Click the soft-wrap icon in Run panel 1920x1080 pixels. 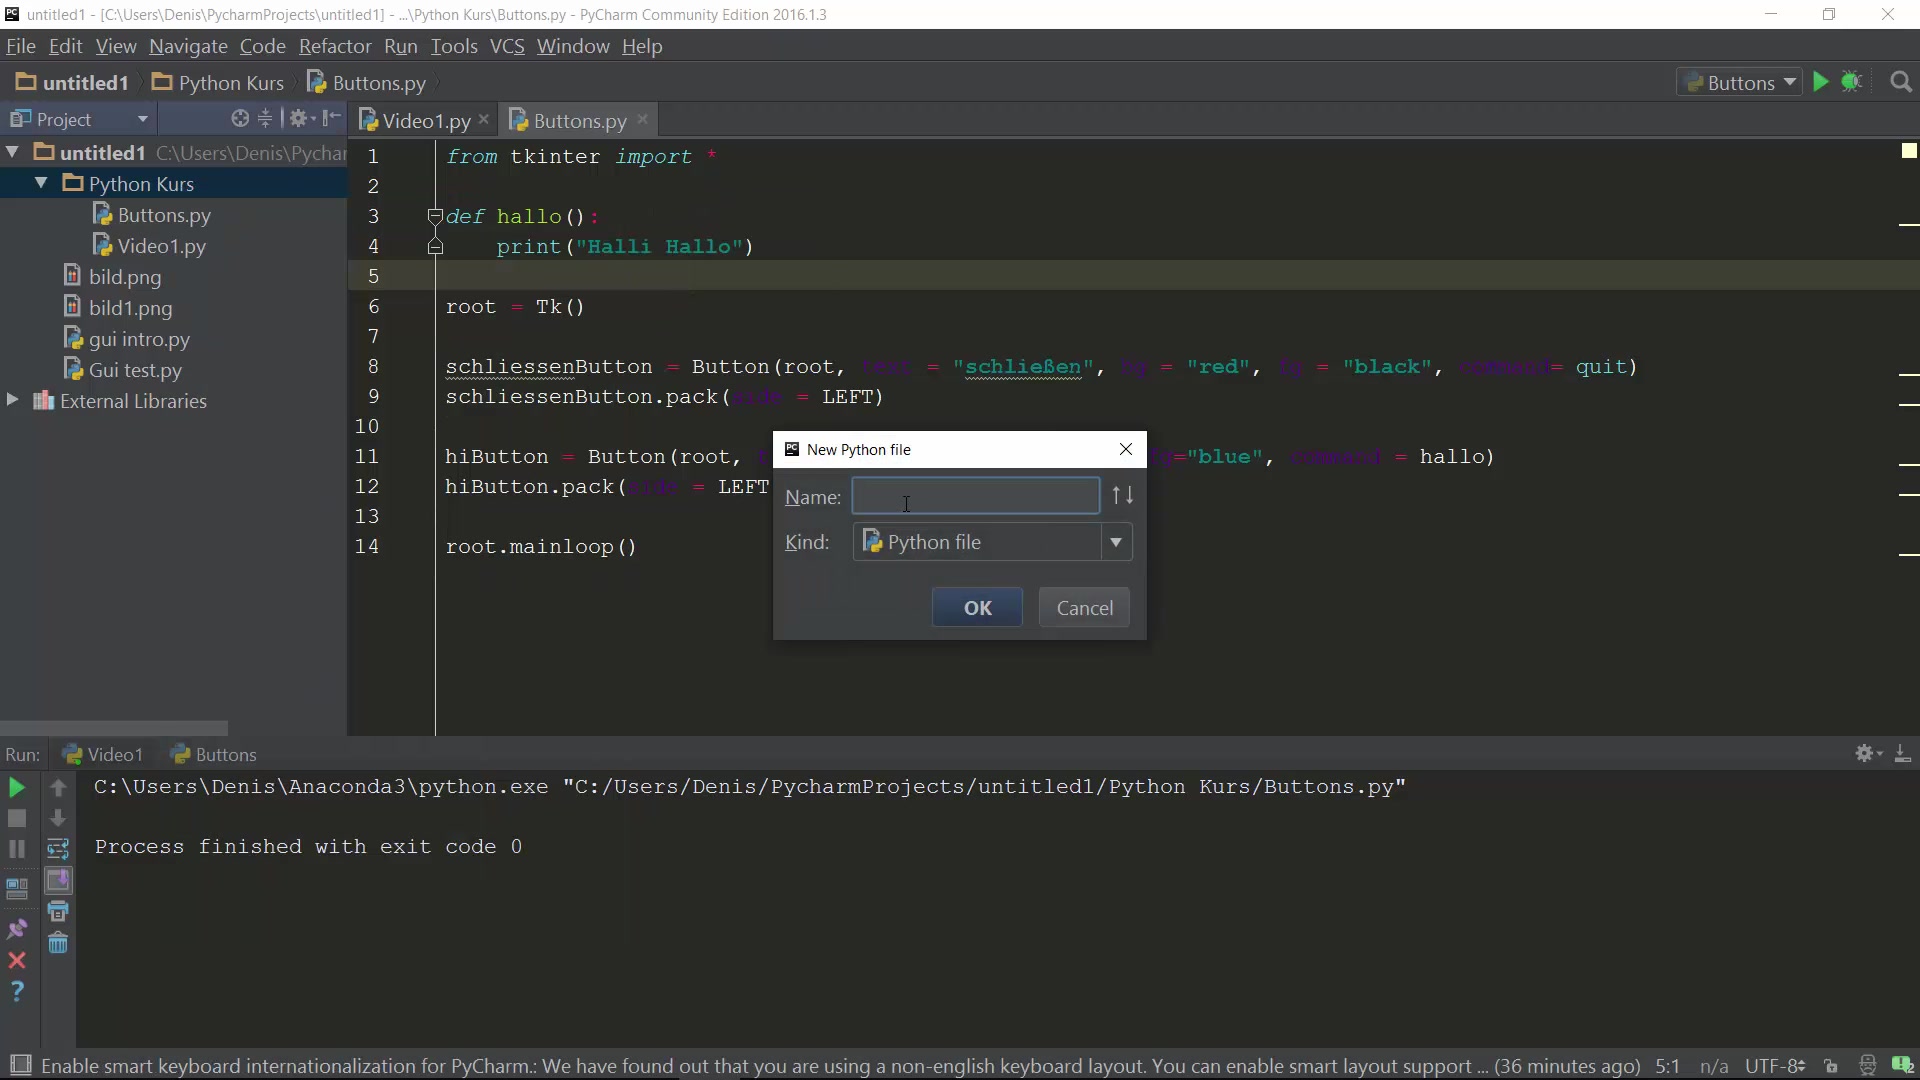point(58,849)
